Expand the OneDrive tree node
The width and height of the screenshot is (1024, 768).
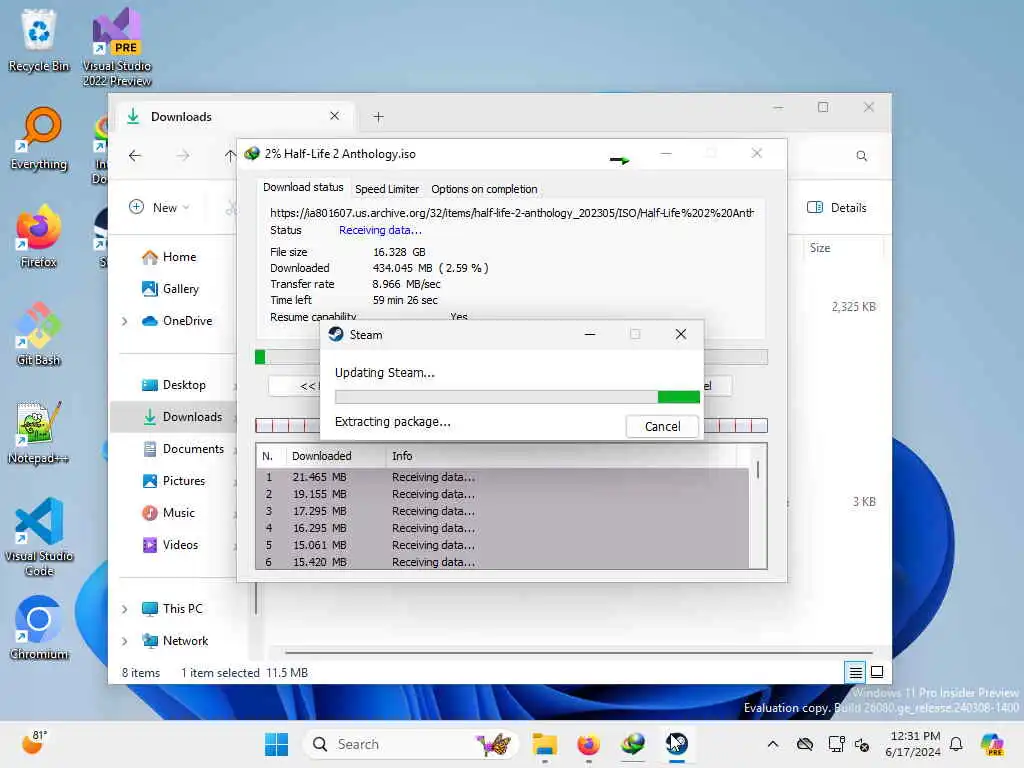point(124,321)
